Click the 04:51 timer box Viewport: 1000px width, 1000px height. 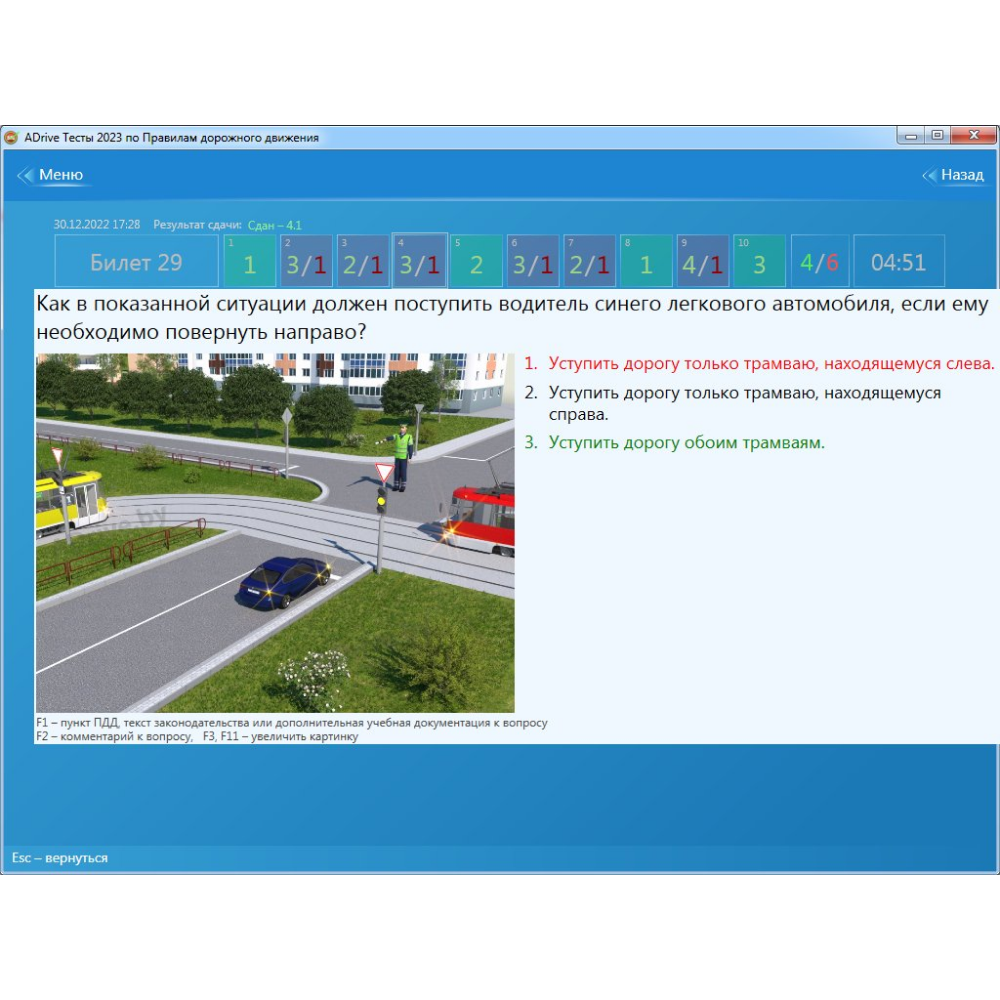(899, 261)
